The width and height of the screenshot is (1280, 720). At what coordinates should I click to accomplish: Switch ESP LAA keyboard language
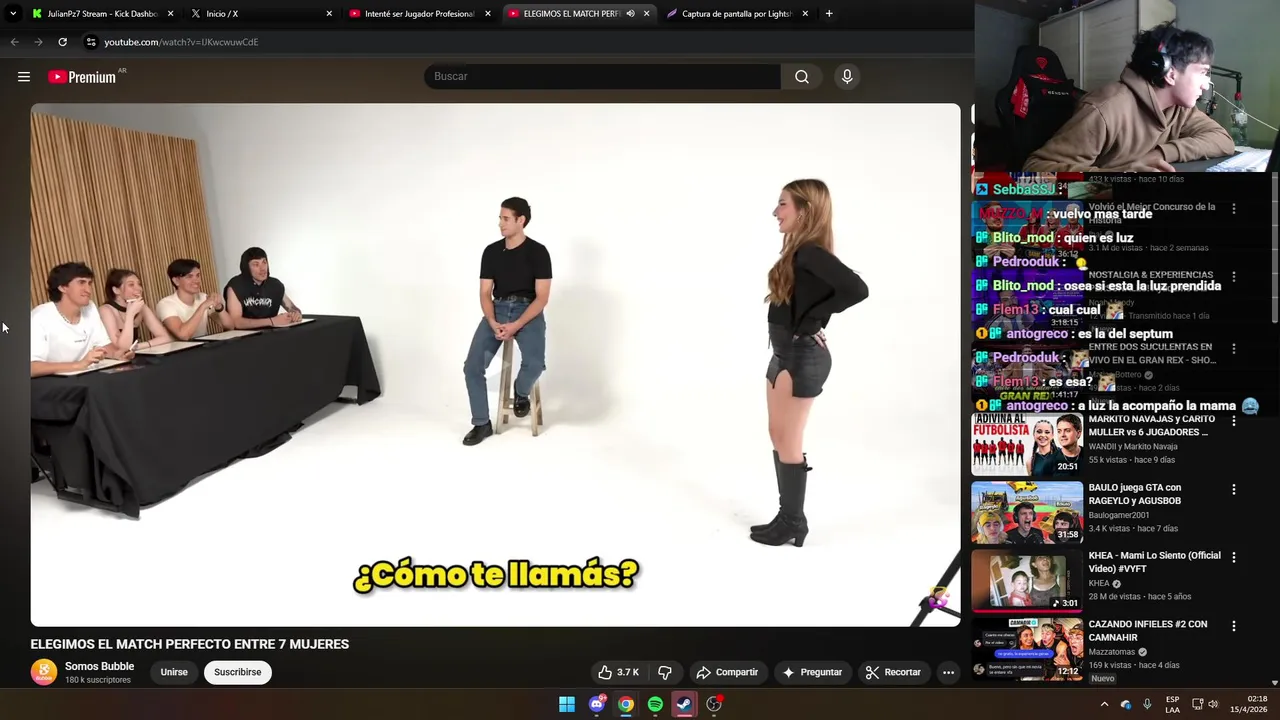pos(1173,704)
